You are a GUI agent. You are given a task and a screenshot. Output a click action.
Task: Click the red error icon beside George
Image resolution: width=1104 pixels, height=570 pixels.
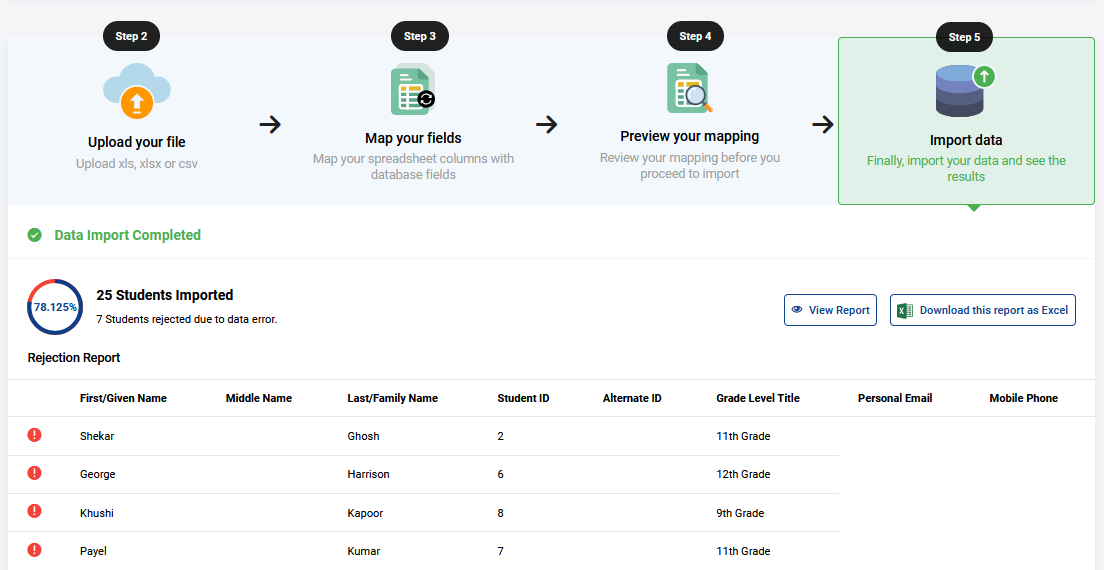tap(34, 473)
